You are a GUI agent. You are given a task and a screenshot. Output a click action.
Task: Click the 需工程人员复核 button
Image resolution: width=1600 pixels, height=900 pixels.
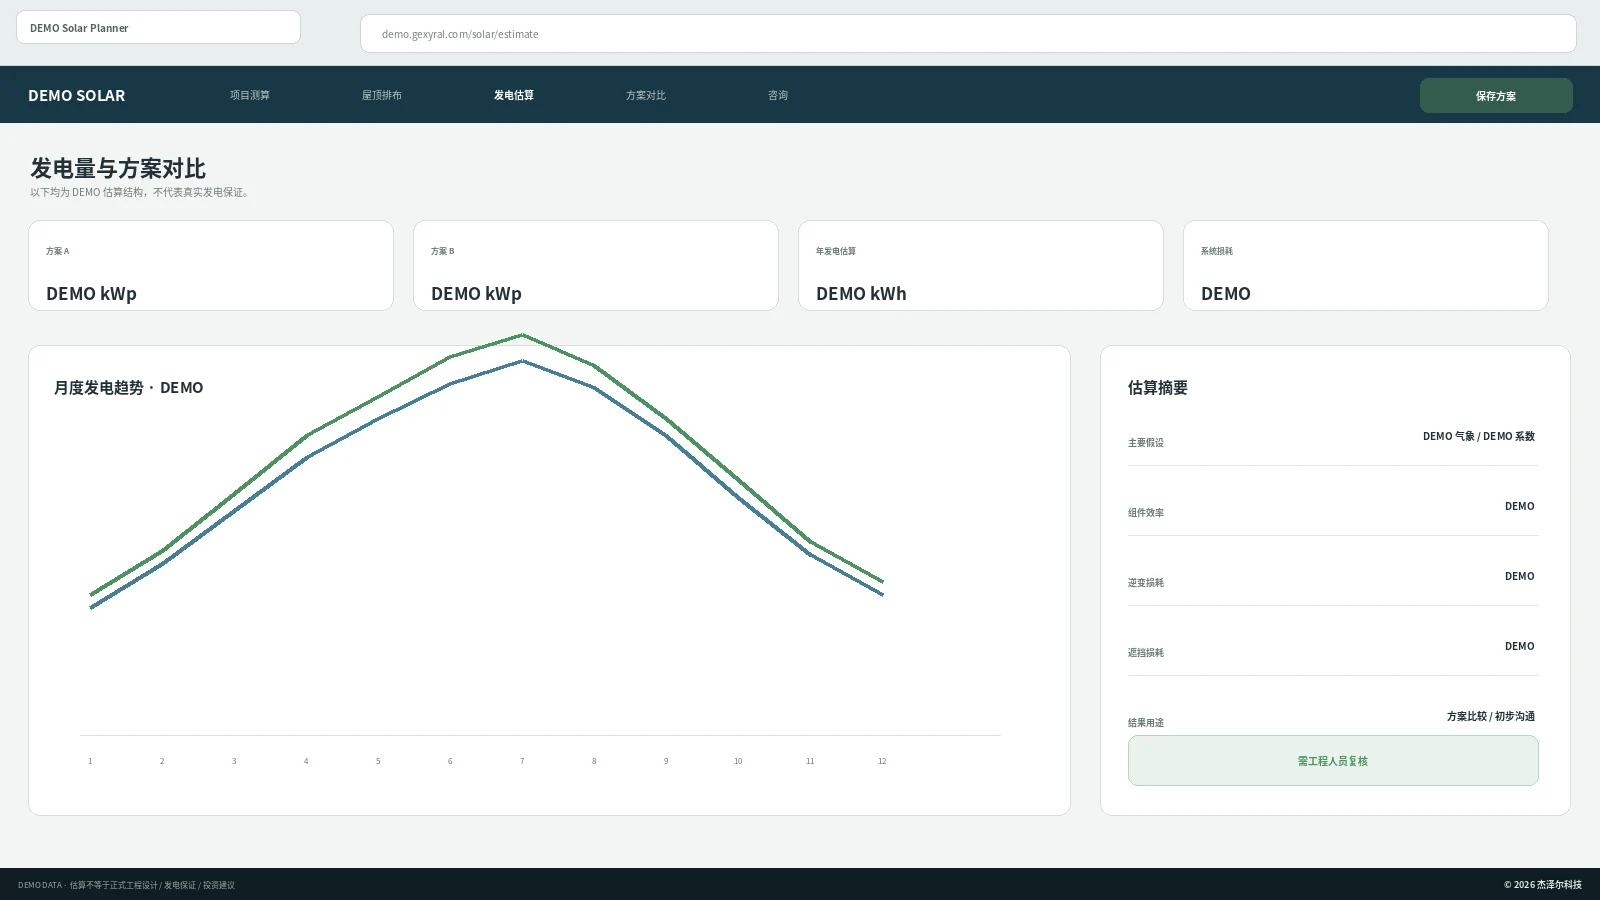click(1333, 761)
